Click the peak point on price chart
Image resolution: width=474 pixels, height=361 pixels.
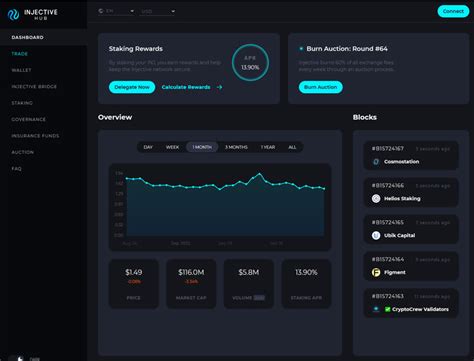260,174
